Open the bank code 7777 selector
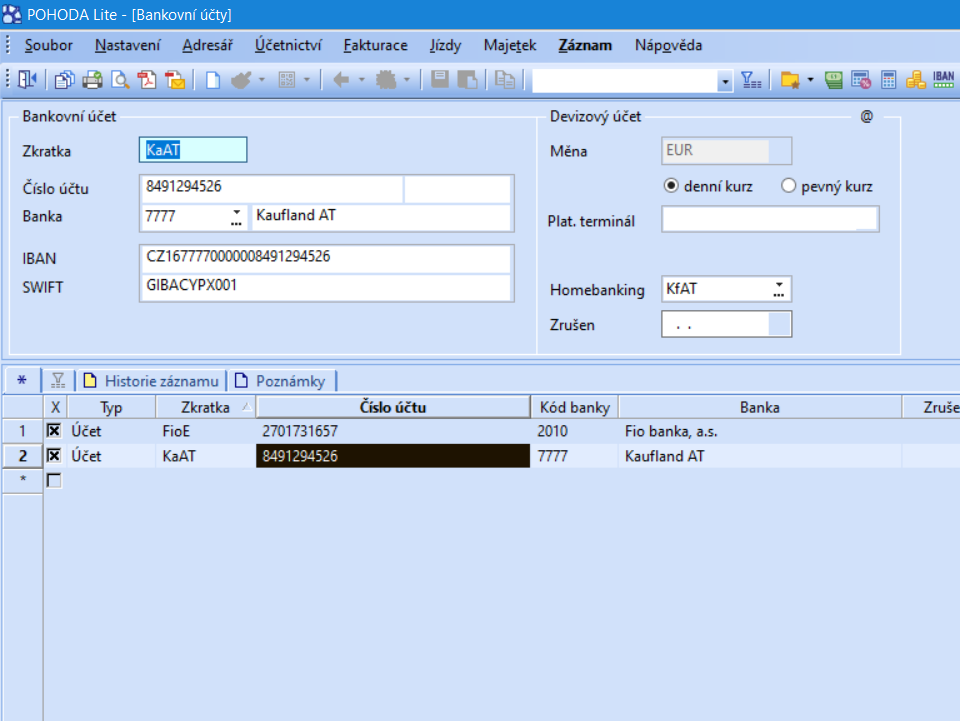The height and width of the screenshot is (721, 960). click(x=236, y=216)
